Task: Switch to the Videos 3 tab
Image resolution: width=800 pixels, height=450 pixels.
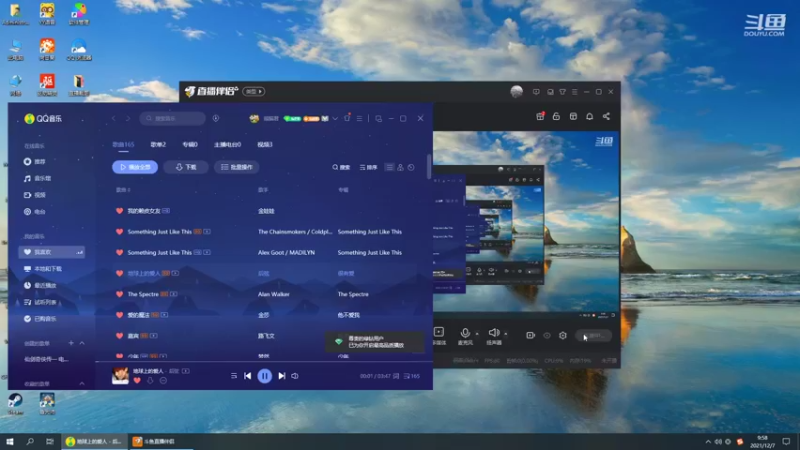Action: click(x=265, y=145)
